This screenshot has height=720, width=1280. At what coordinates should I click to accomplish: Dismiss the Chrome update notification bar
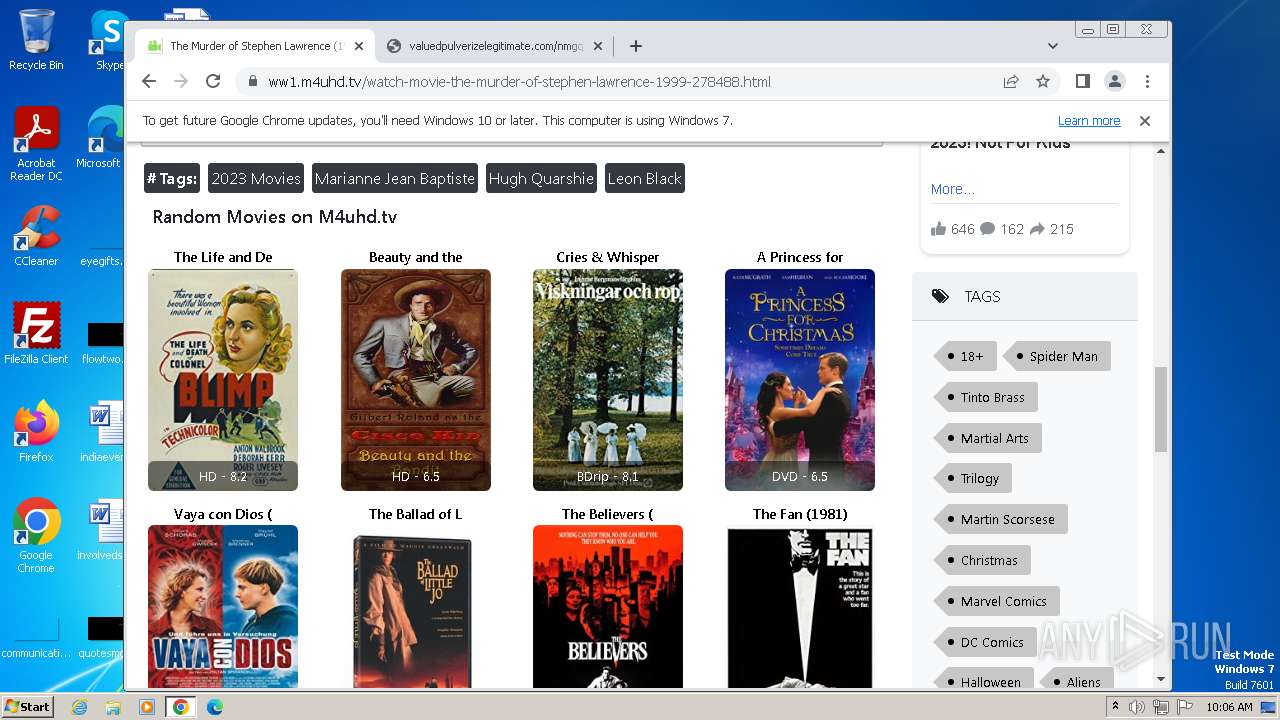pos(1145,121)
